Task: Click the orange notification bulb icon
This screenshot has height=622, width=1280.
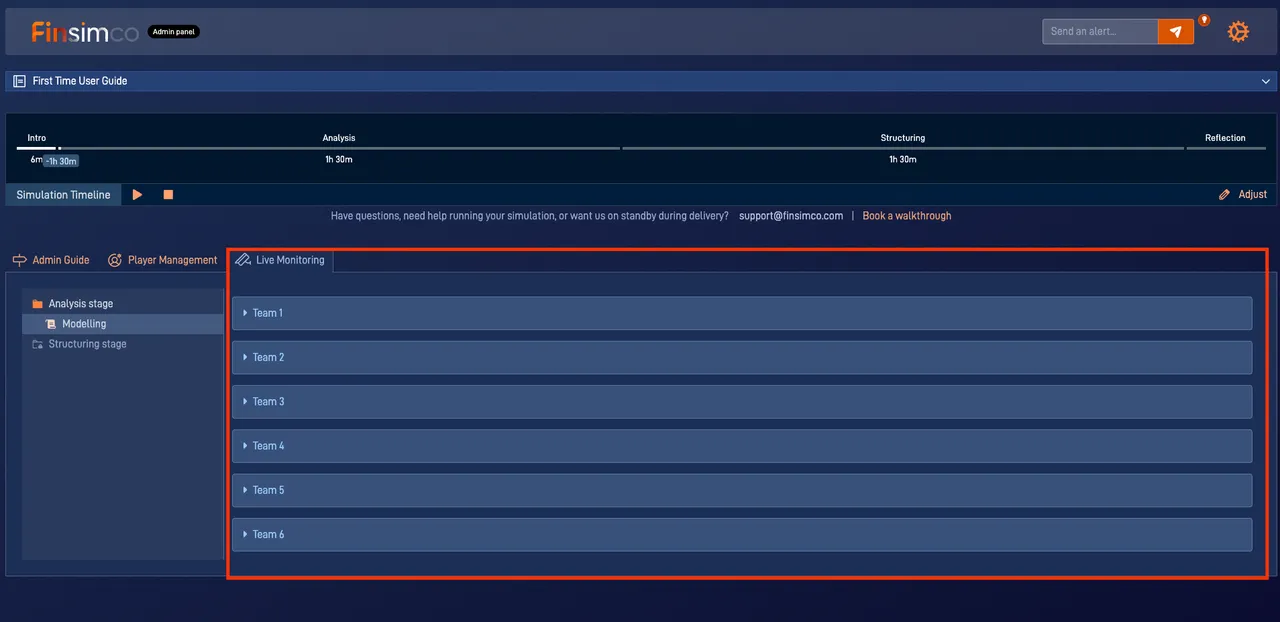Action: (x=1204, y=20)
